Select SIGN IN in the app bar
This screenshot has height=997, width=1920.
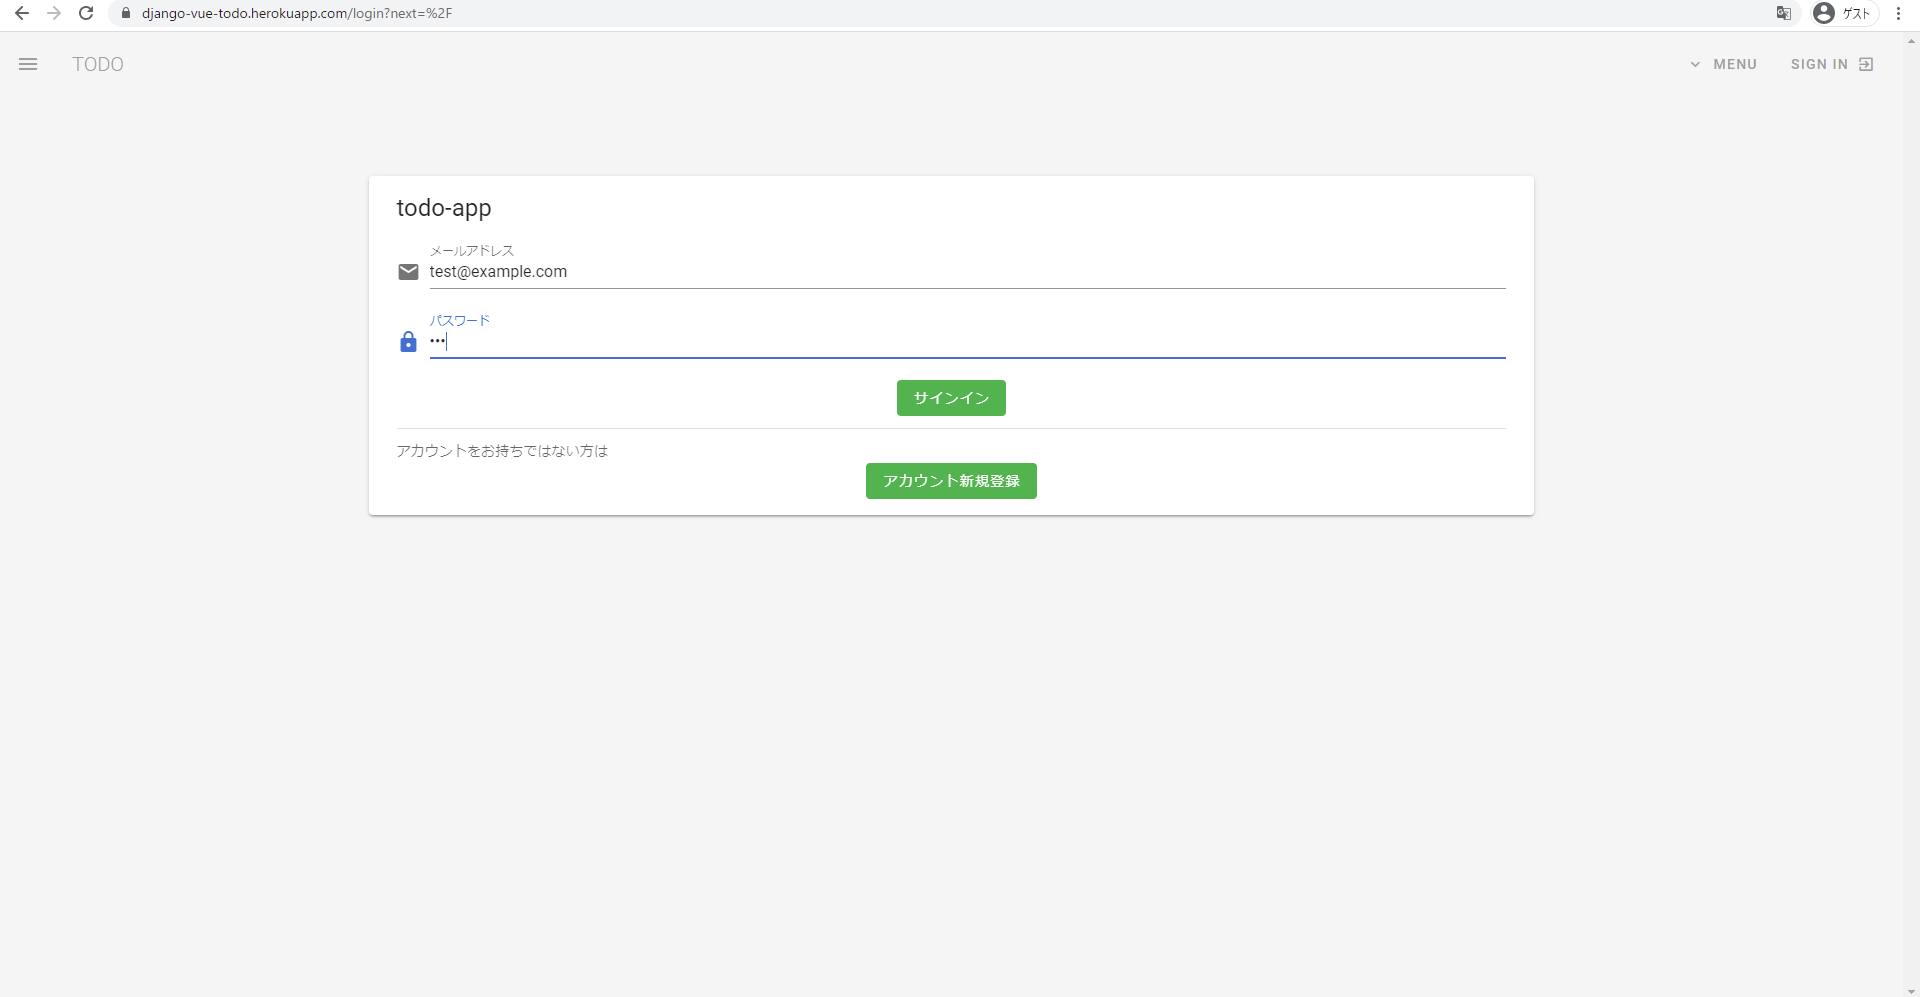point(1819,64)
